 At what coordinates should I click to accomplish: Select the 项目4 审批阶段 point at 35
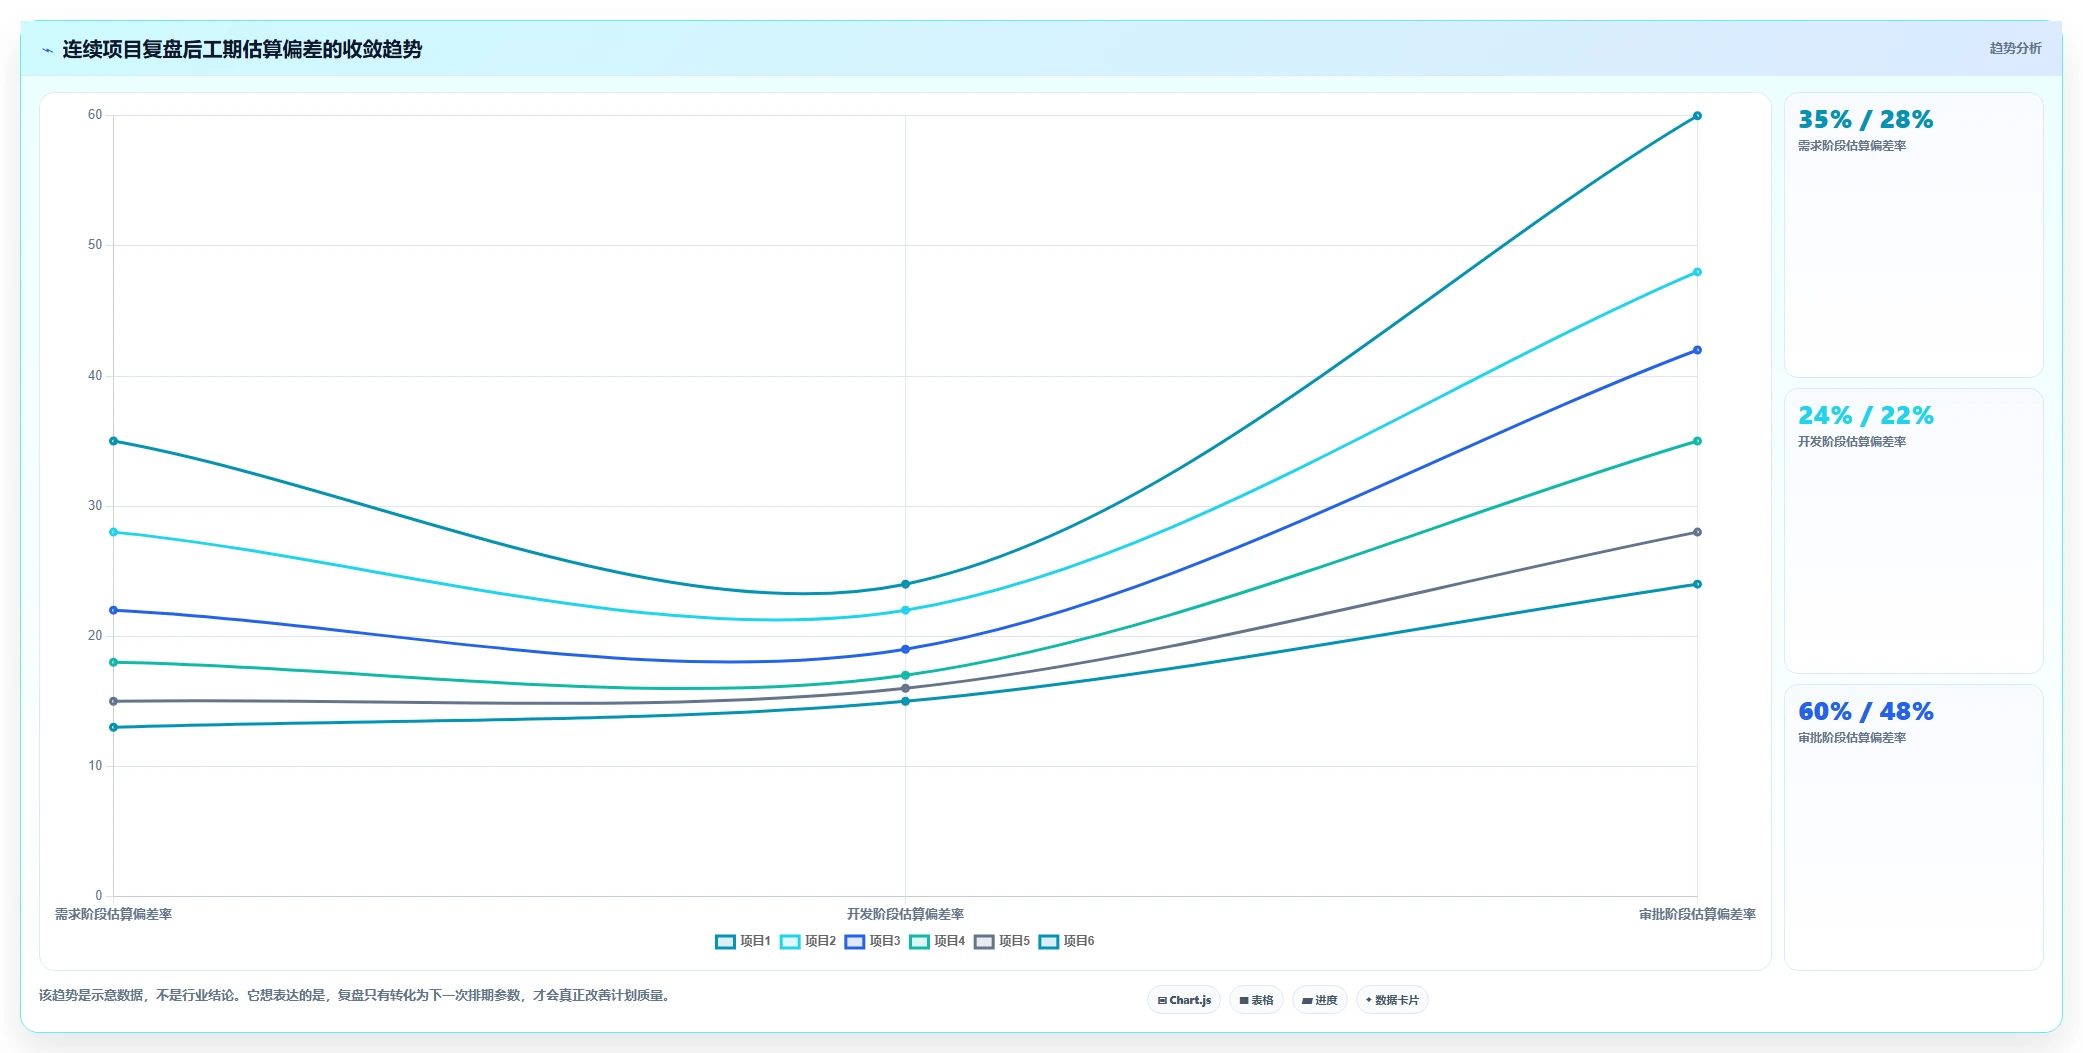(x=1697, y=441)
